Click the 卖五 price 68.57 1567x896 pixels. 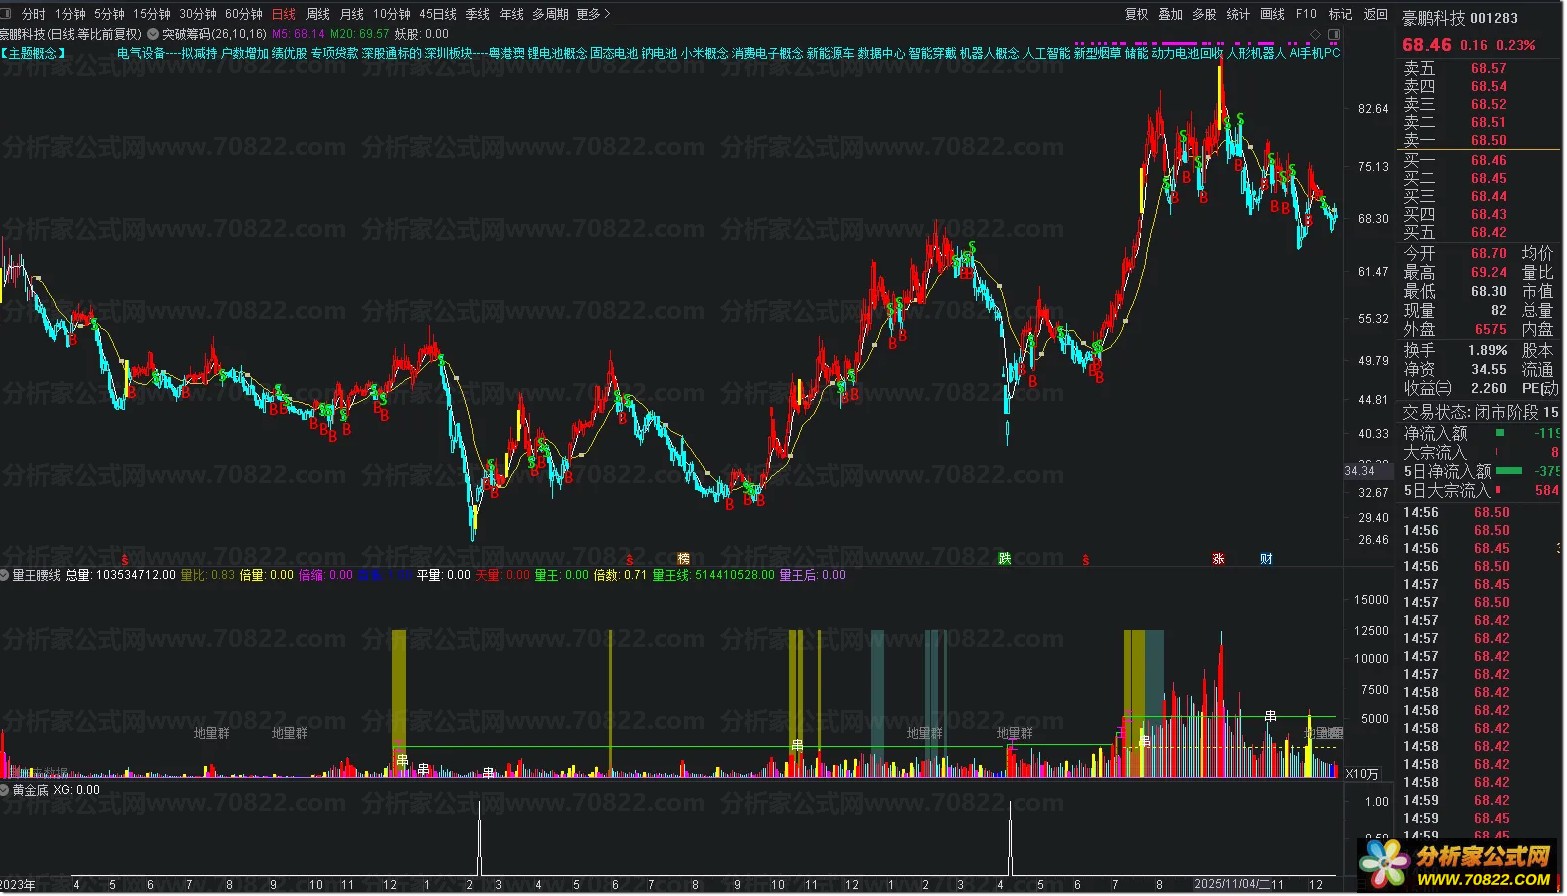click(1488, 68)
